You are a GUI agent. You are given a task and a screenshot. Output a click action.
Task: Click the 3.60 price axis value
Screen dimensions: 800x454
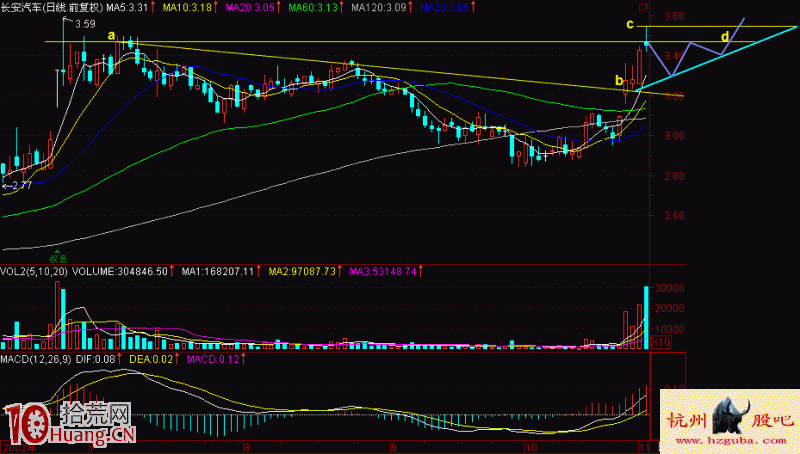tap(674, 16)
